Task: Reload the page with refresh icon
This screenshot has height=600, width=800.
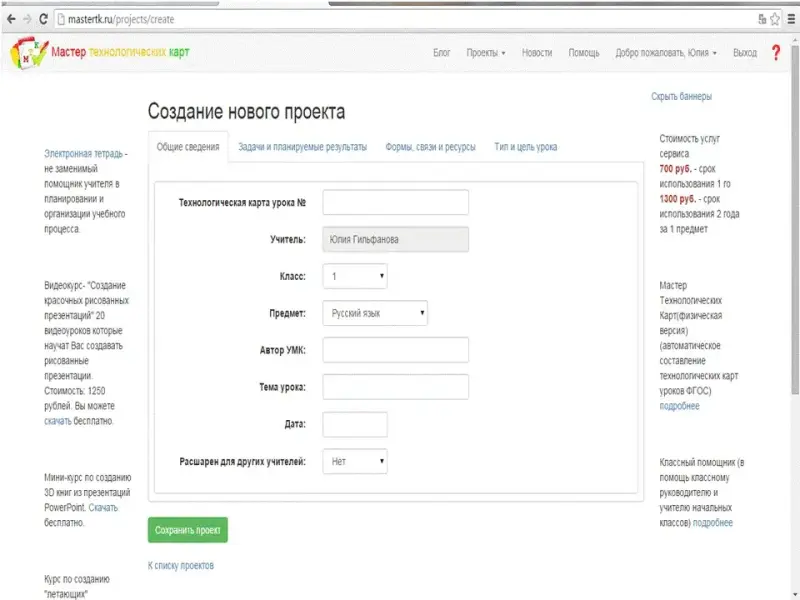Action: point(45,19)
